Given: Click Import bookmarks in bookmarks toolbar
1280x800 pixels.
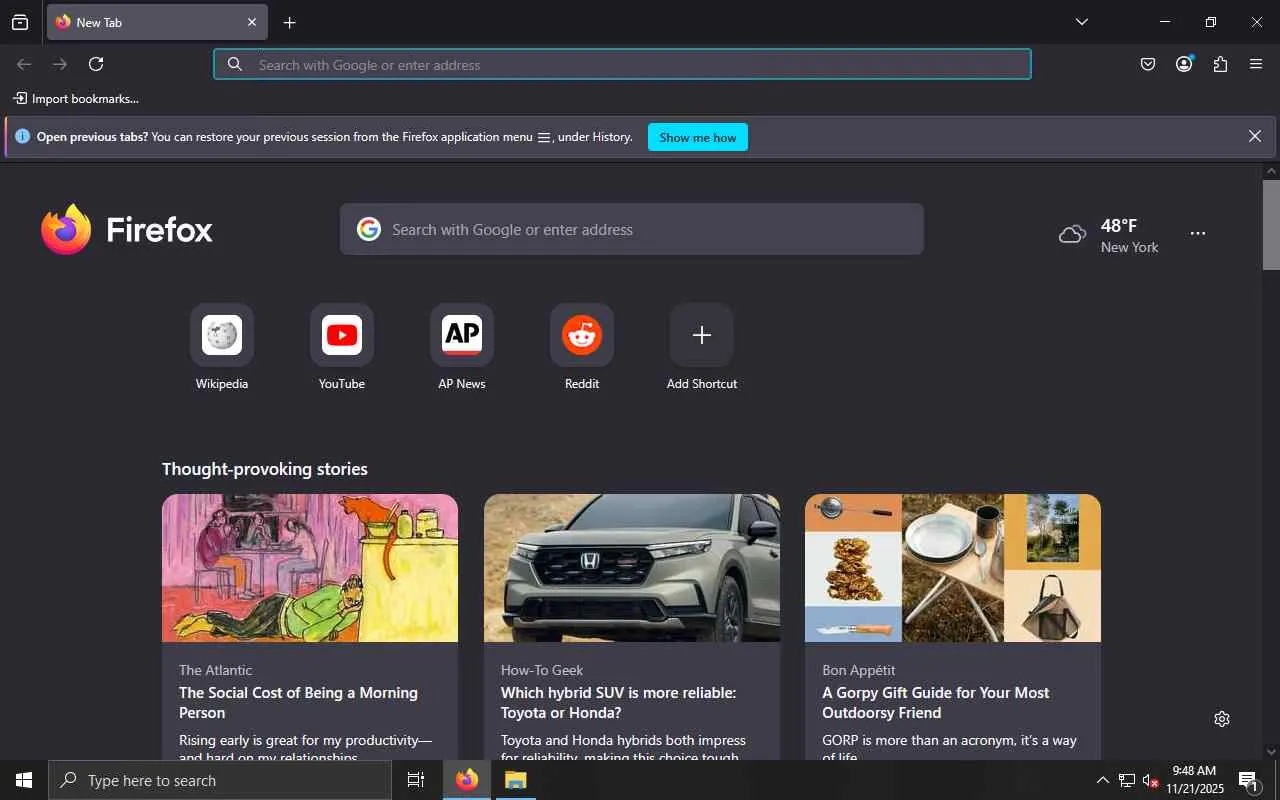Looking at the screenshot, I should coord(76,99).
